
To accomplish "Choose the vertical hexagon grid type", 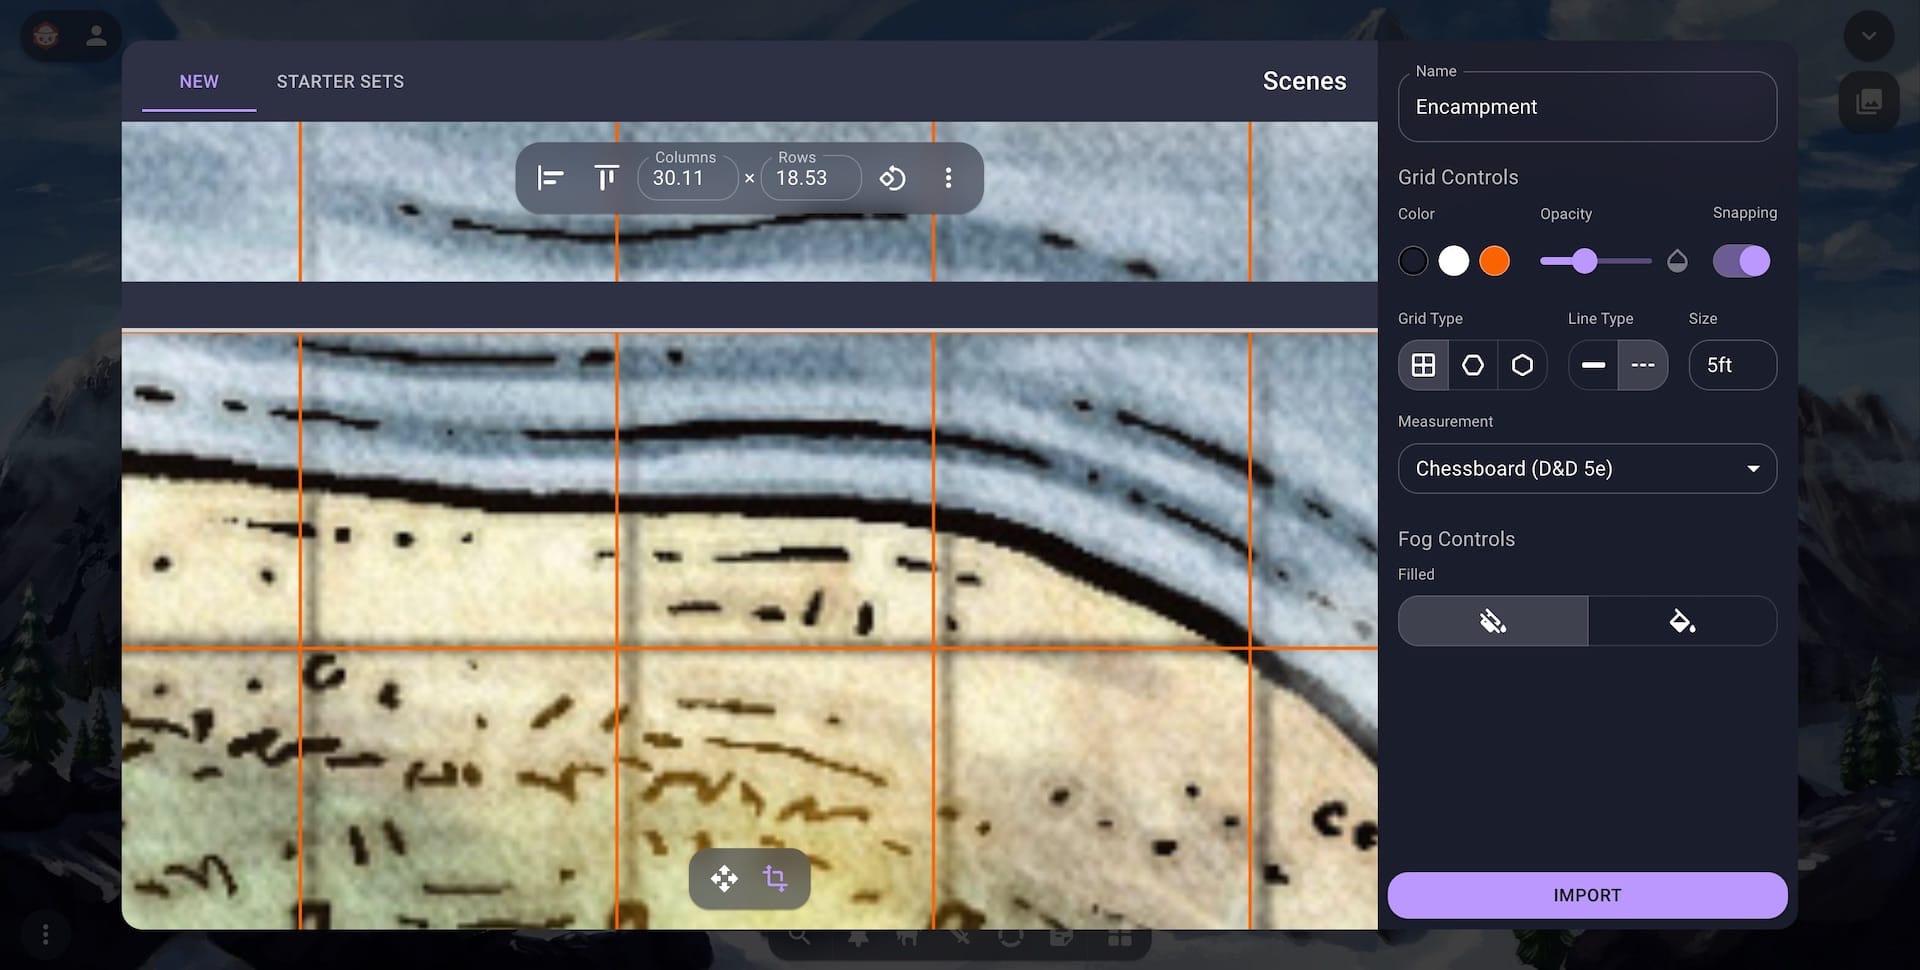I will [1472, 365].
